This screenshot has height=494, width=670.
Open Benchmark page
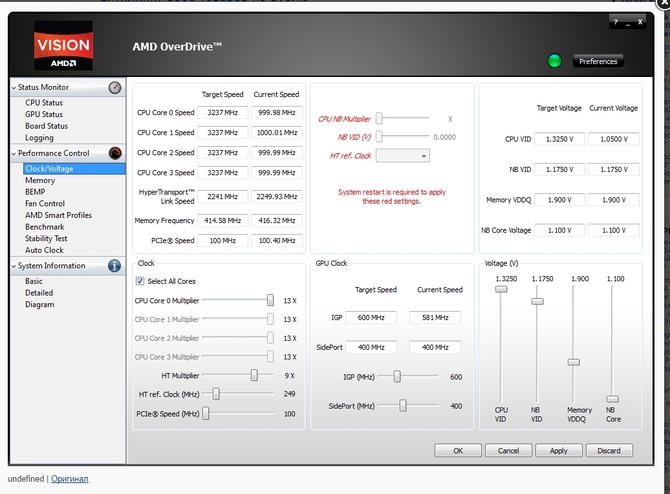point(44,226)
